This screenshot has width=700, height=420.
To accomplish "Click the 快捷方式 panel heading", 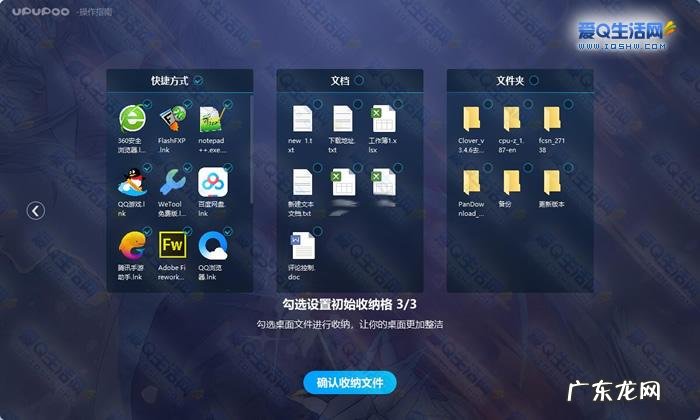I will [169, 81].
